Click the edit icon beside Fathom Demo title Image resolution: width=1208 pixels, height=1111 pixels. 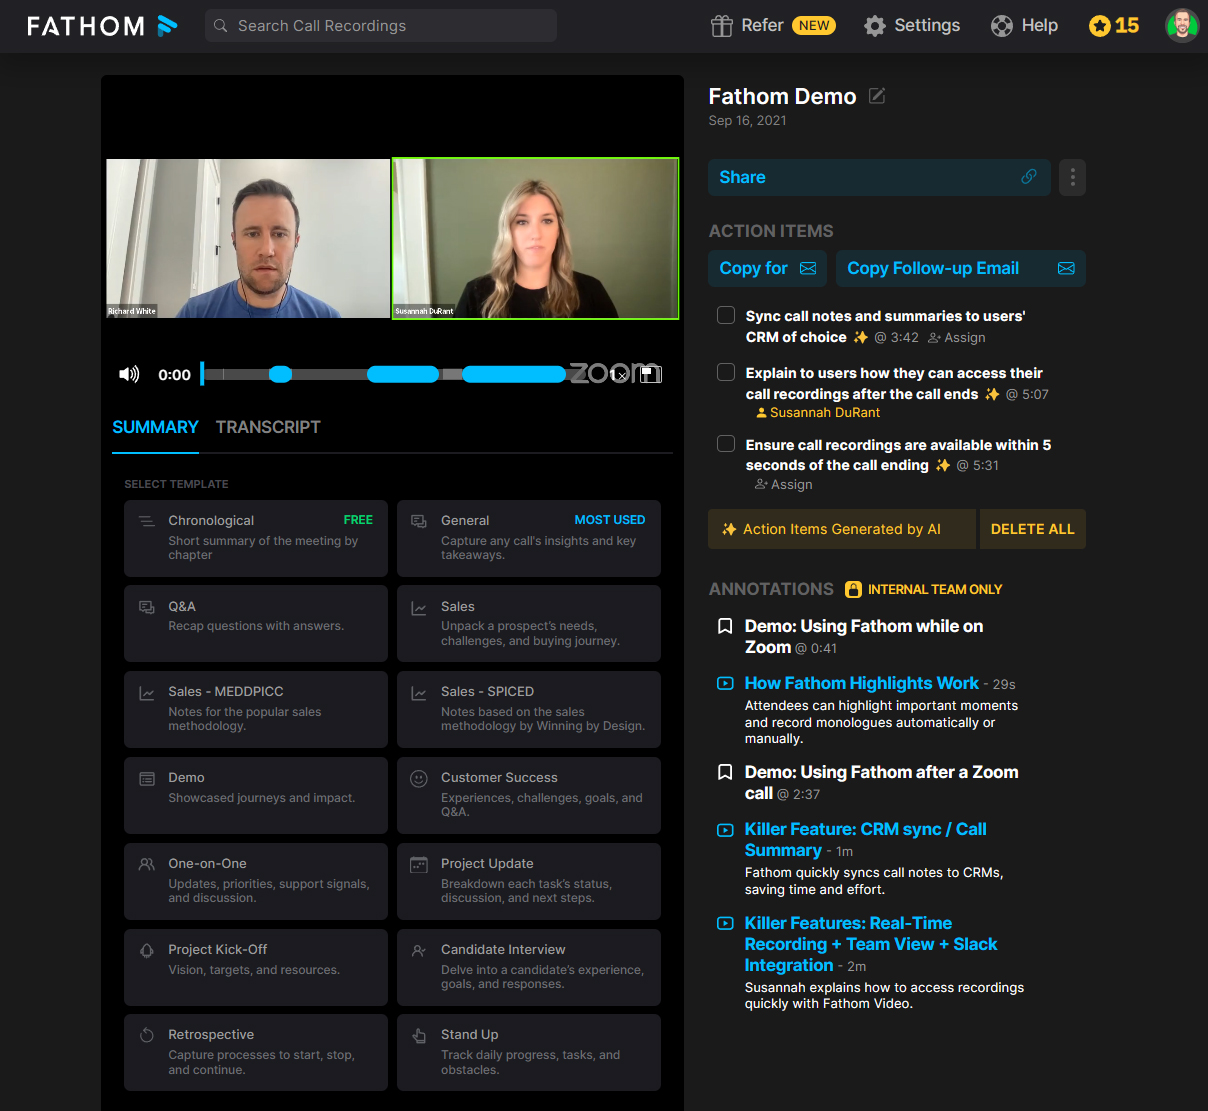(877, 96)
